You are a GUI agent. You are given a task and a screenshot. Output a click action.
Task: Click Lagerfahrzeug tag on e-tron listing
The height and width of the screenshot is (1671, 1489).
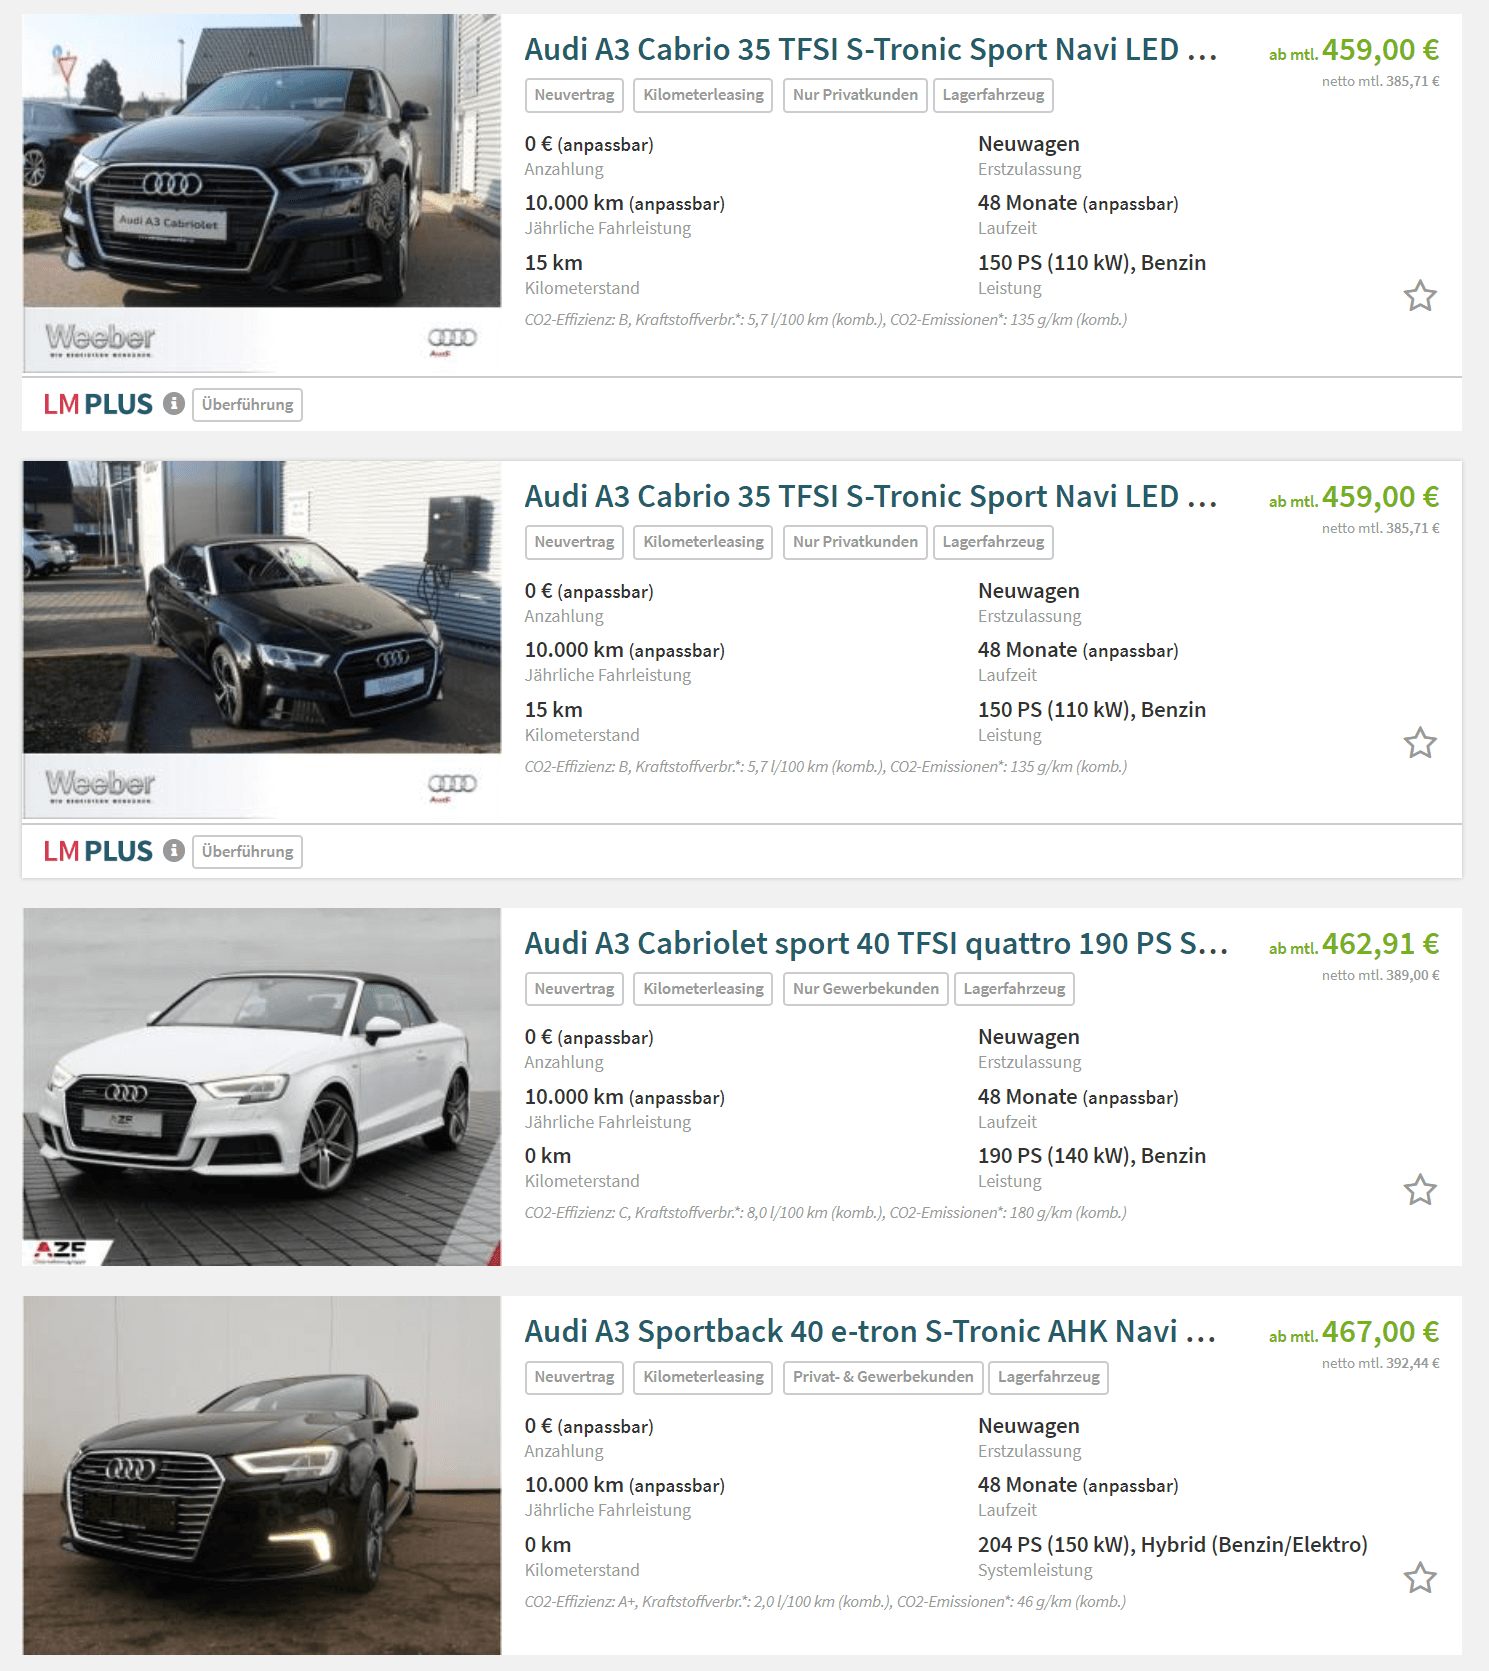(x=1048, y=1377)
